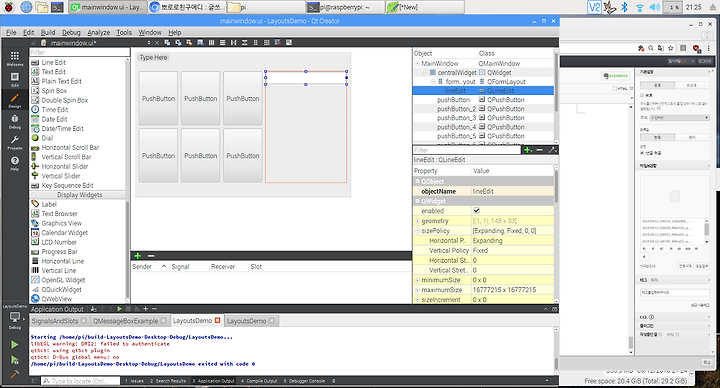The height and width of the screenshot is (388, 720).
Task: Click the widget box Filter field
Action: 79,52
